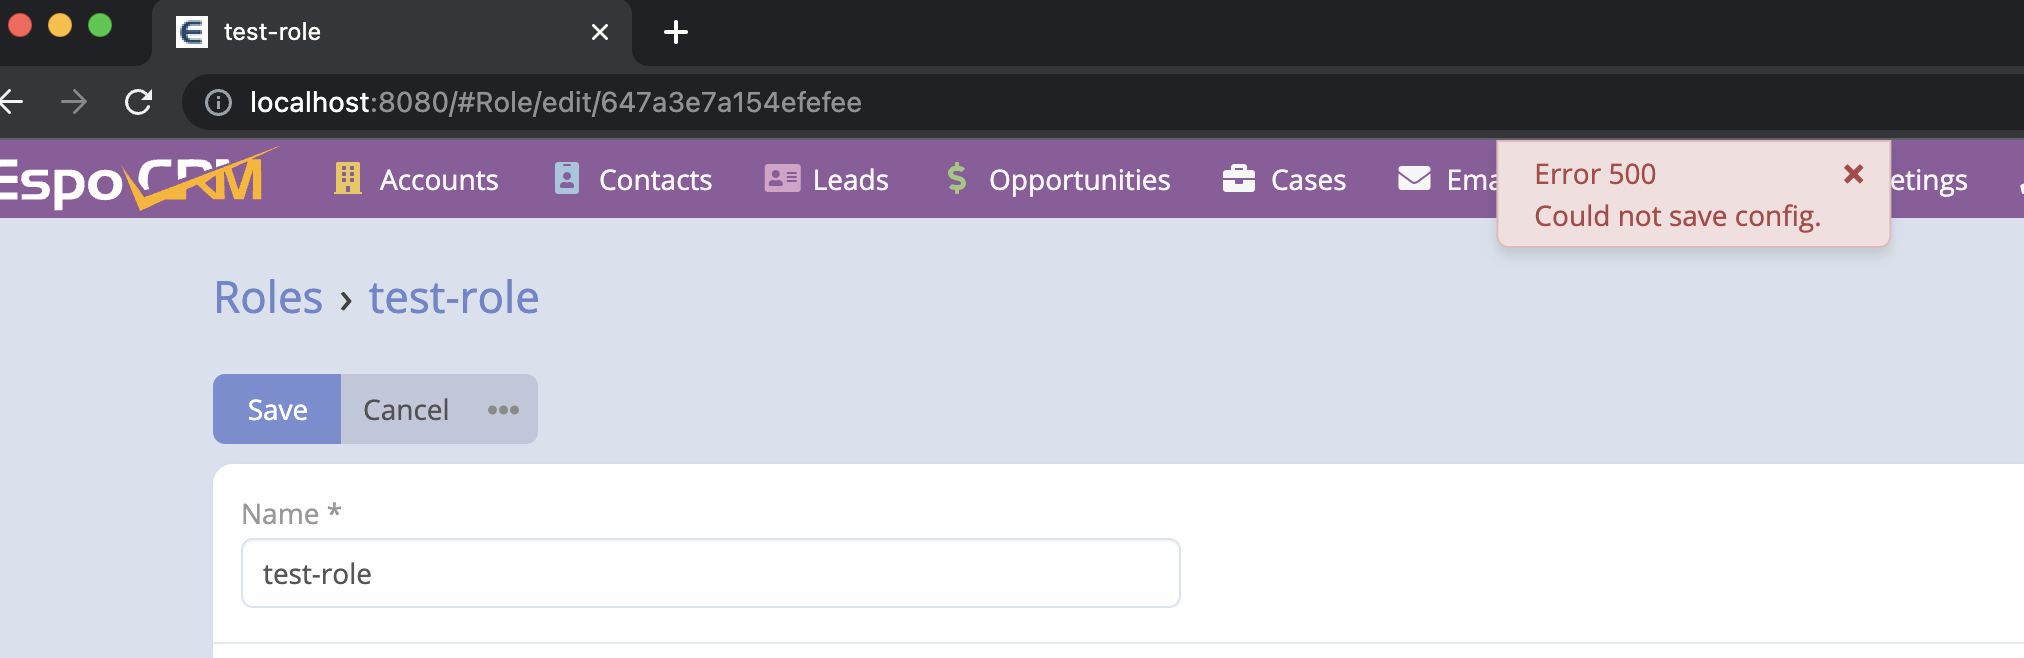The height and width of the screenshot is (658, 2024).
Task: Save the role changes
Action: (x=277, y=409)
